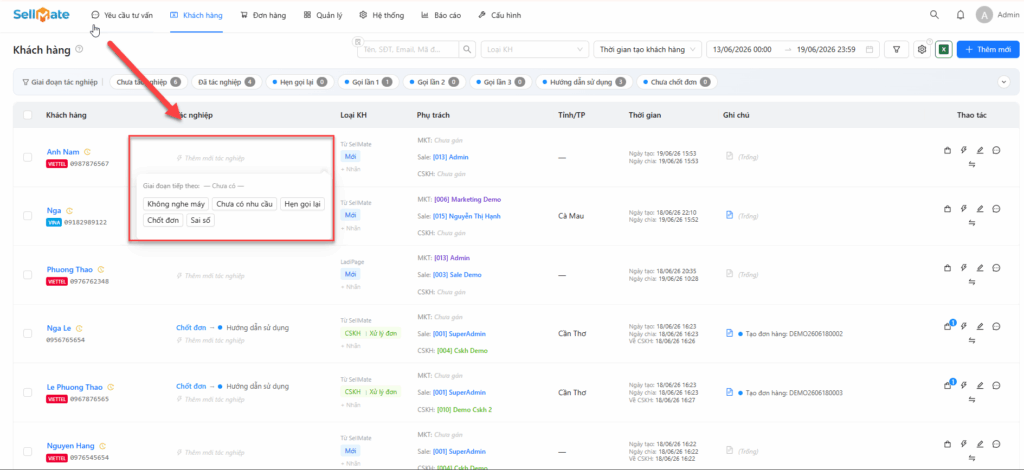The width and height of the screenshot is (1024, 470).
Task: Click order bag icon with badge for Nga Le
Action: point(949,326)
